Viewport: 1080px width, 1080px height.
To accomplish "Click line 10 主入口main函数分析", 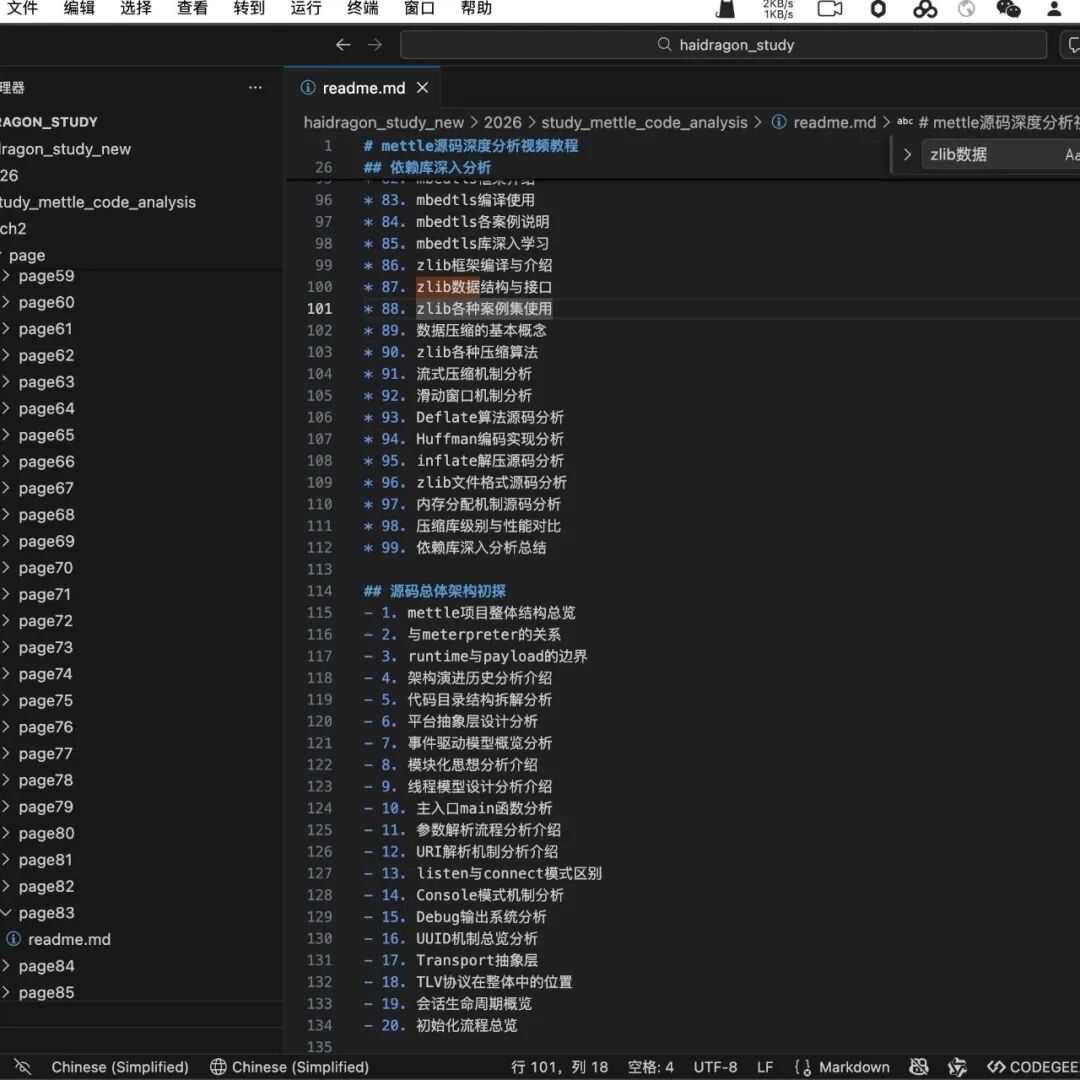I will pos(484,808).
